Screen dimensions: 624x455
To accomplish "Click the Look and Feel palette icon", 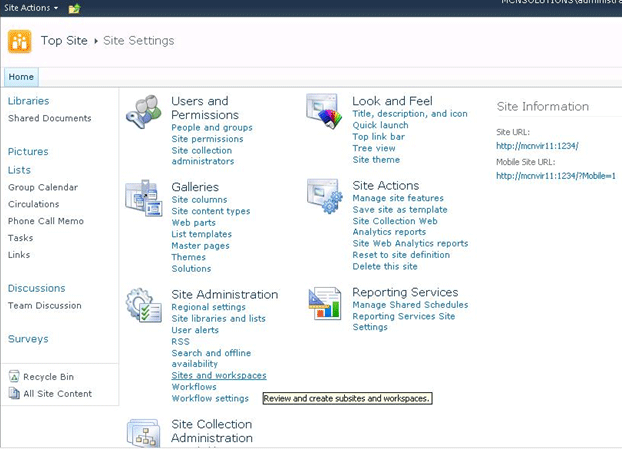I will (324, 111).
